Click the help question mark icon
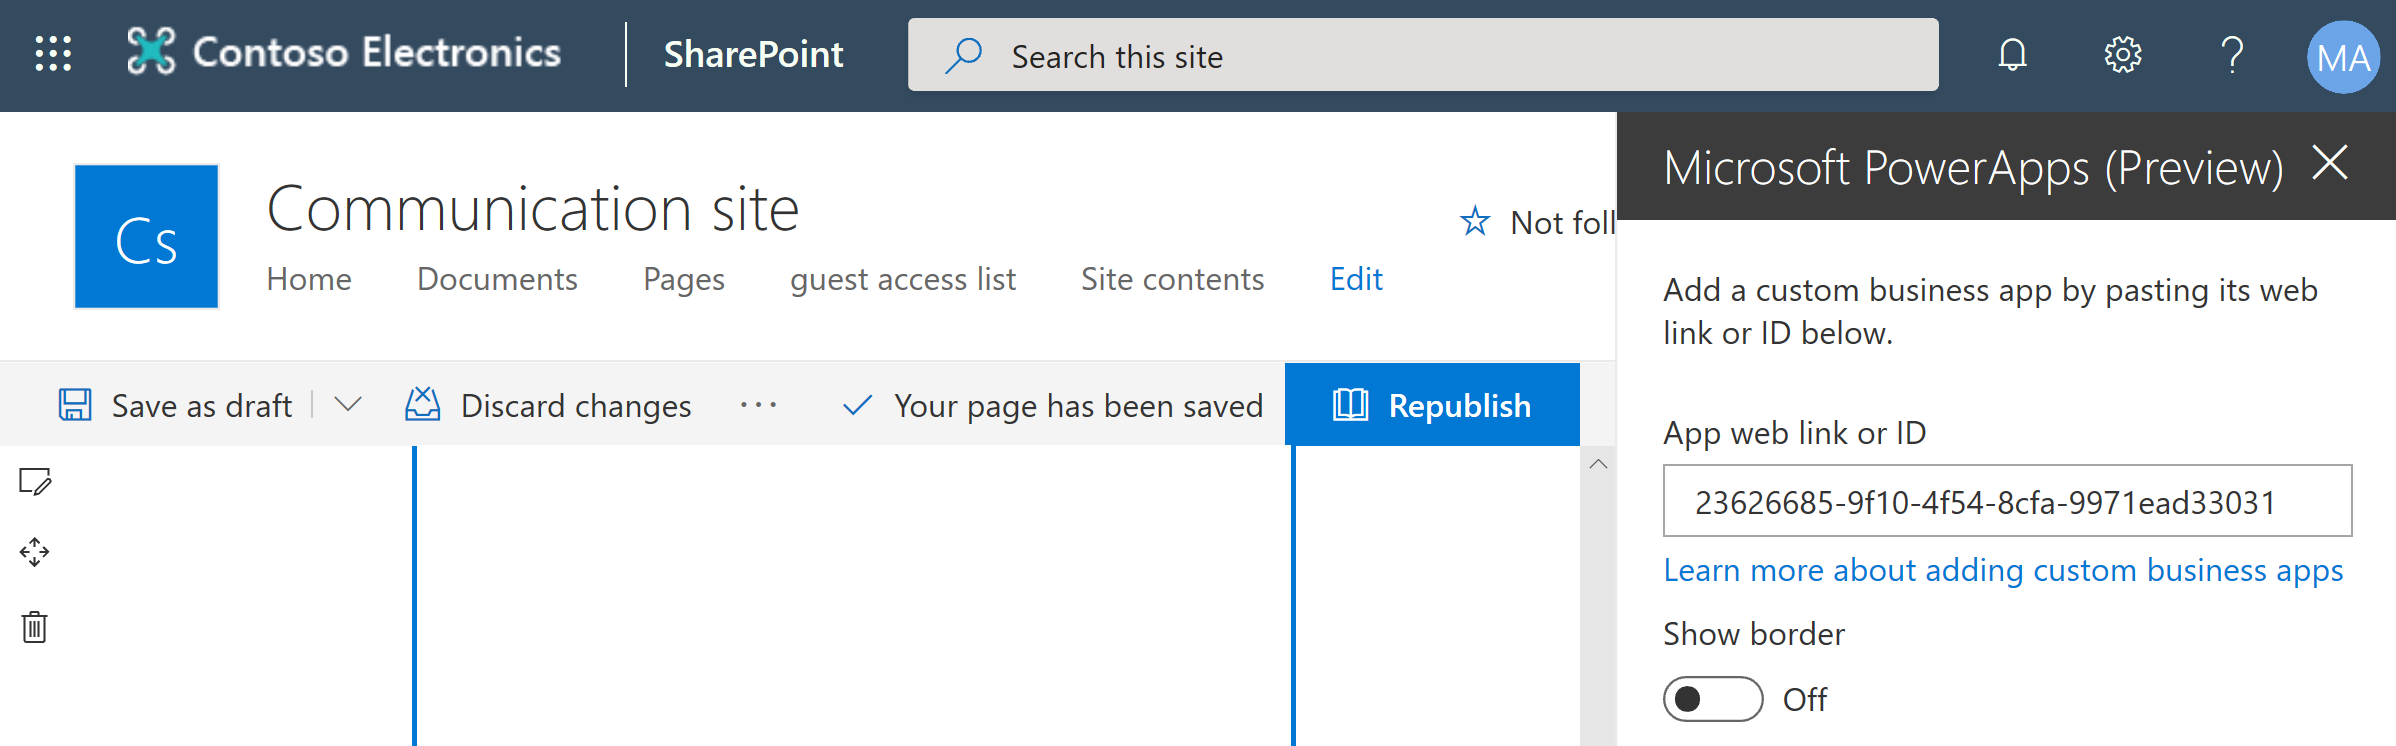The width and height of the screenshot is (2396, 746). (x=2232, y=54)
